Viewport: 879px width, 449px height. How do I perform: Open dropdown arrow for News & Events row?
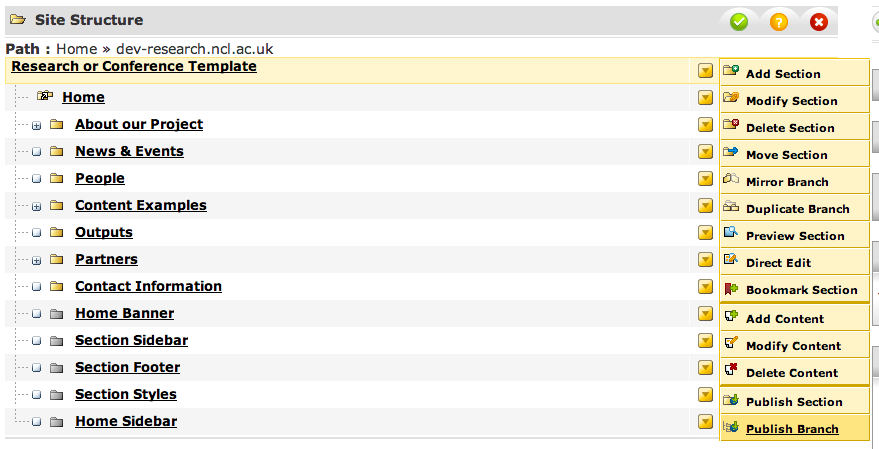coord(705,152)
